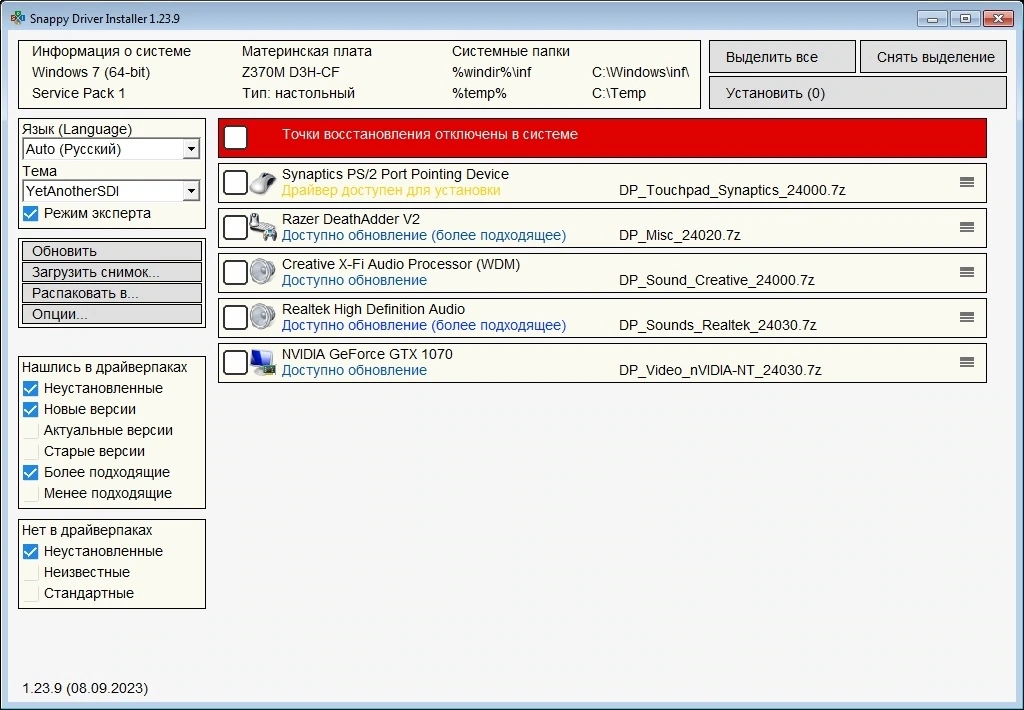The width and height of the screenshot is (1024, 710).
Task: Tick the restore point checkbox in red banner
Action: coord(236,137)
